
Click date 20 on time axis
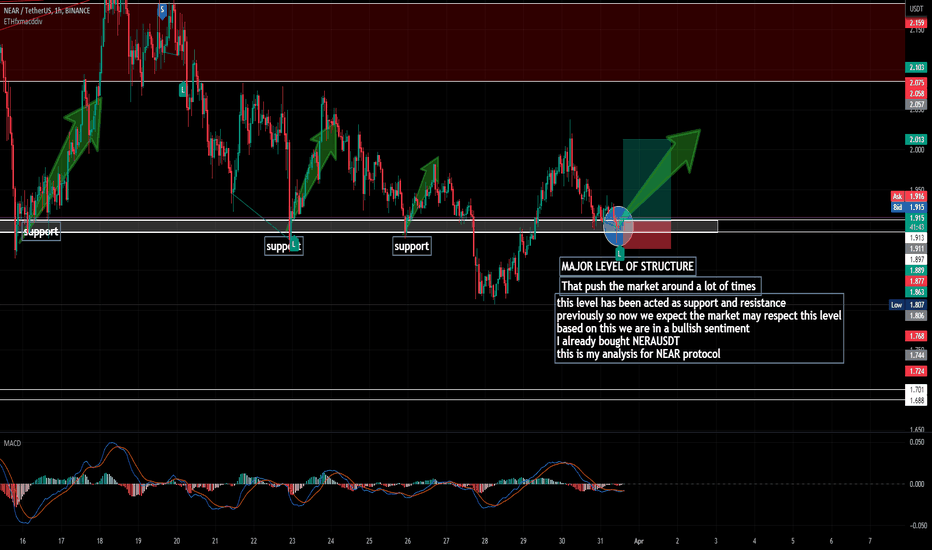tap(177, 541)
